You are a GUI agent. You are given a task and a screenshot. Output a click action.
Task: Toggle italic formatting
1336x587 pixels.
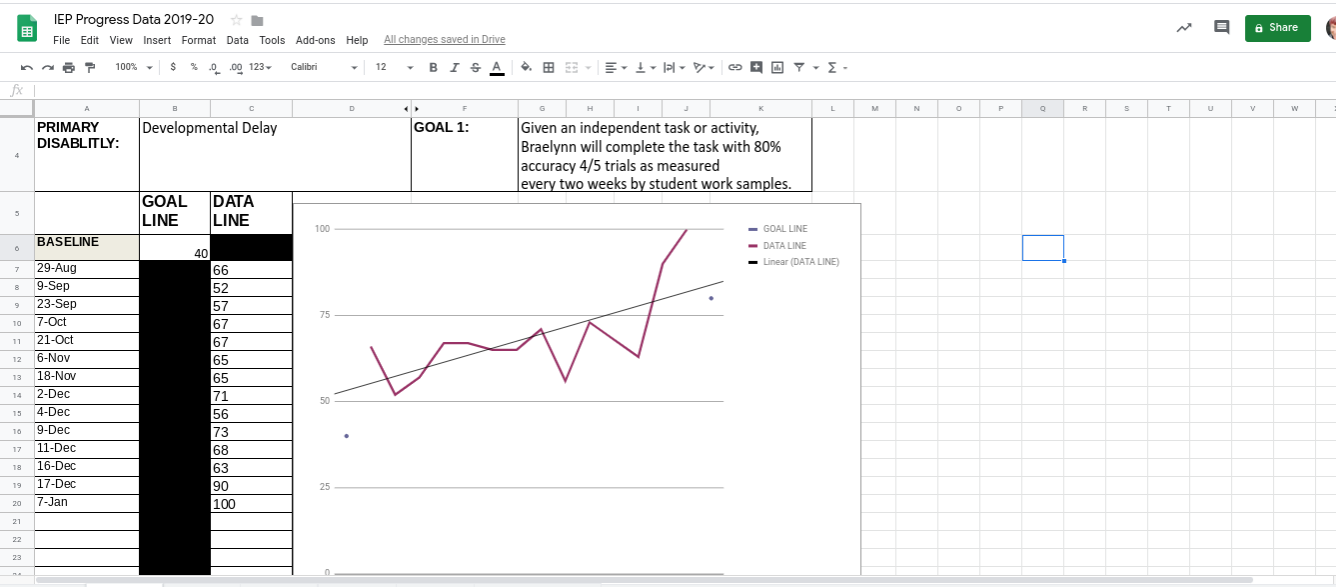(x=454, y=67)
